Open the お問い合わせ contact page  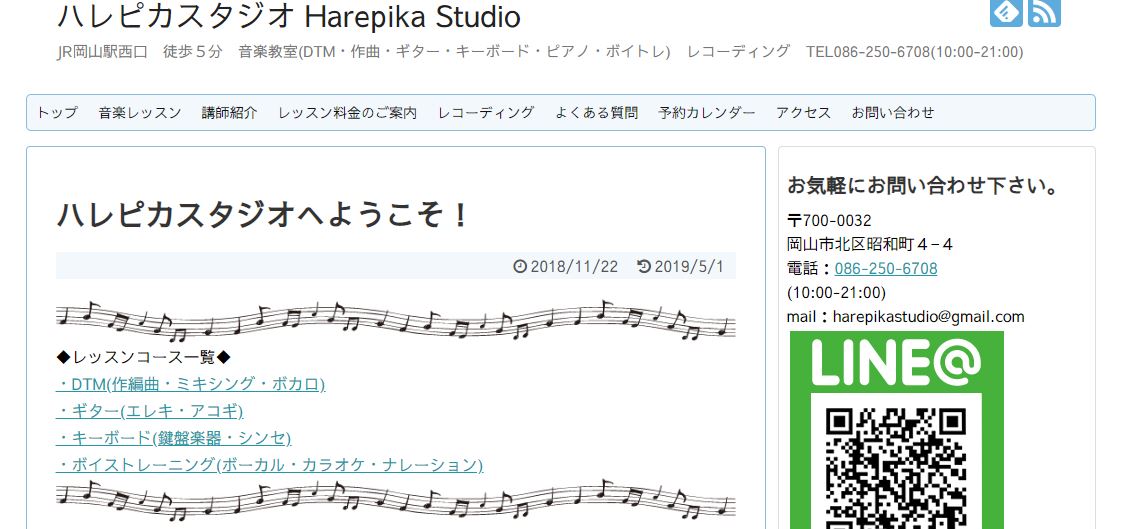point(893,113)
